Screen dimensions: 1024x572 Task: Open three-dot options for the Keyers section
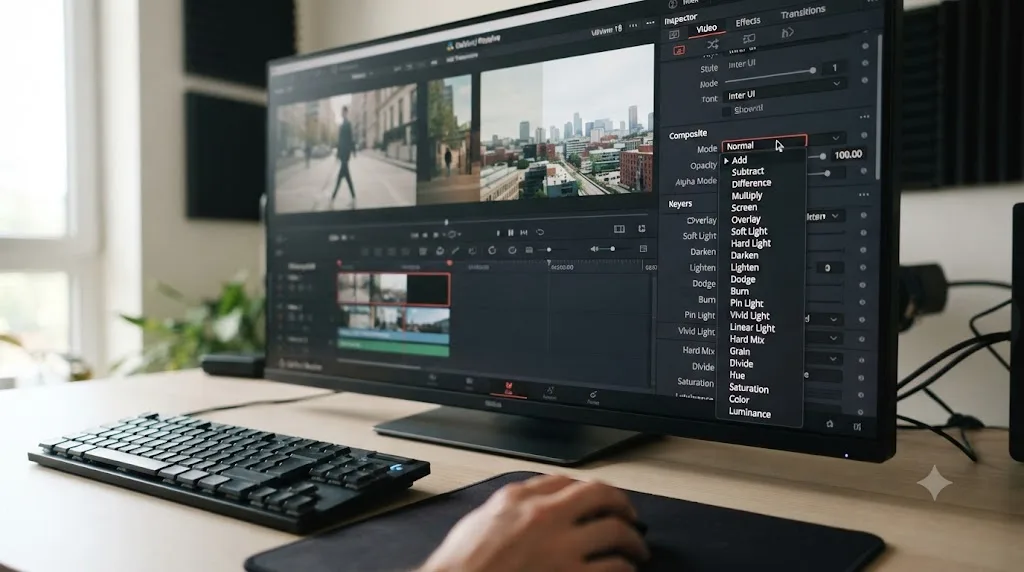(864, 195)
